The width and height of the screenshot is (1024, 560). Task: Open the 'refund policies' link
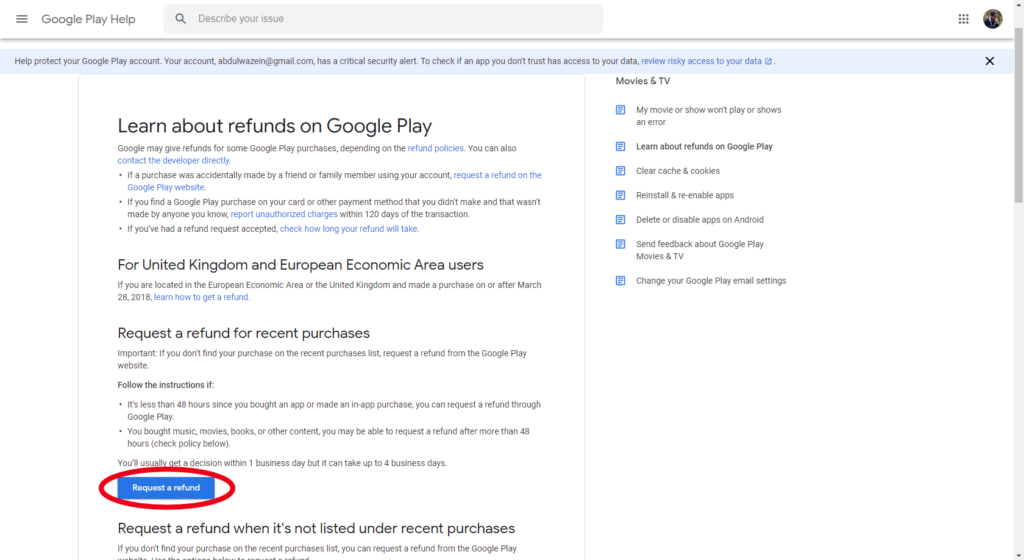pos(436,148)
